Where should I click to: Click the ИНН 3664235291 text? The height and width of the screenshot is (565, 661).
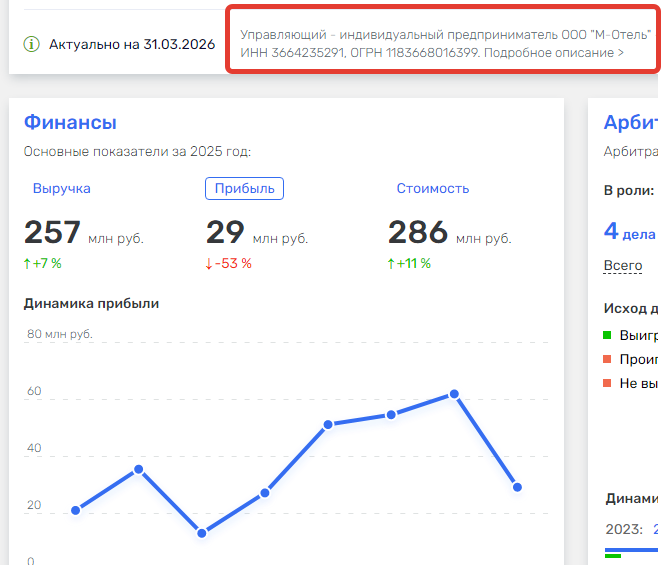(x=293, y=53)
